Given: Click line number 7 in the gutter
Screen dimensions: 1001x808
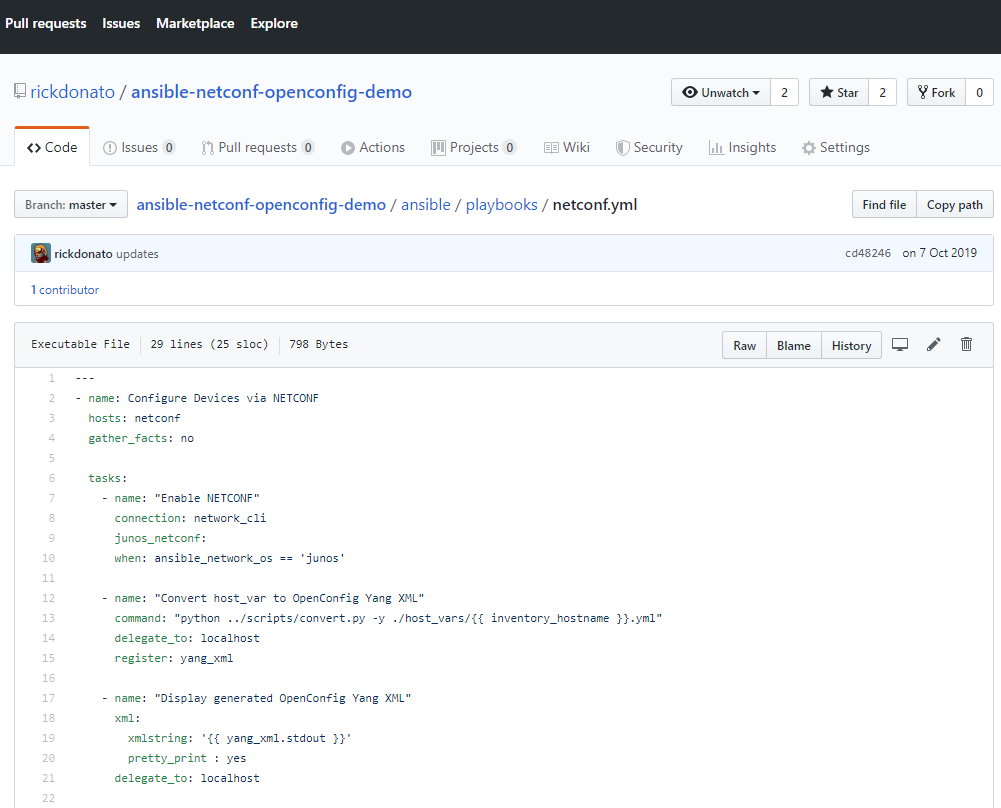Looking at the screenshot, I should pos(52,498).
